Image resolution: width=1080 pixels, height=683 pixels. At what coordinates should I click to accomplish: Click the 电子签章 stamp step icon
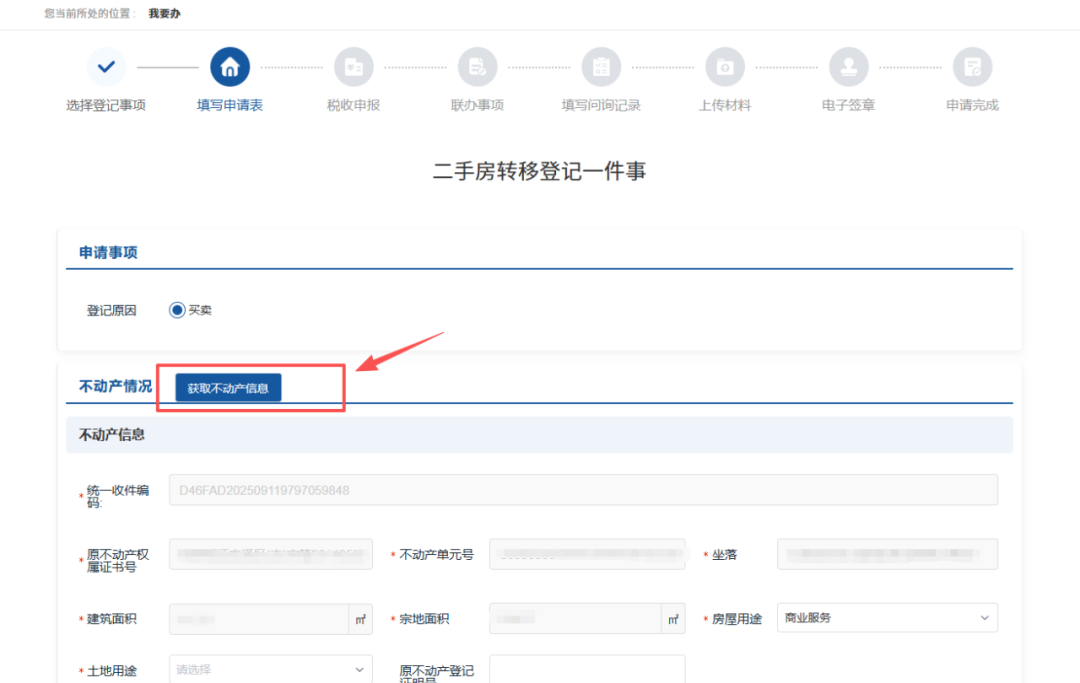point(848,67)
